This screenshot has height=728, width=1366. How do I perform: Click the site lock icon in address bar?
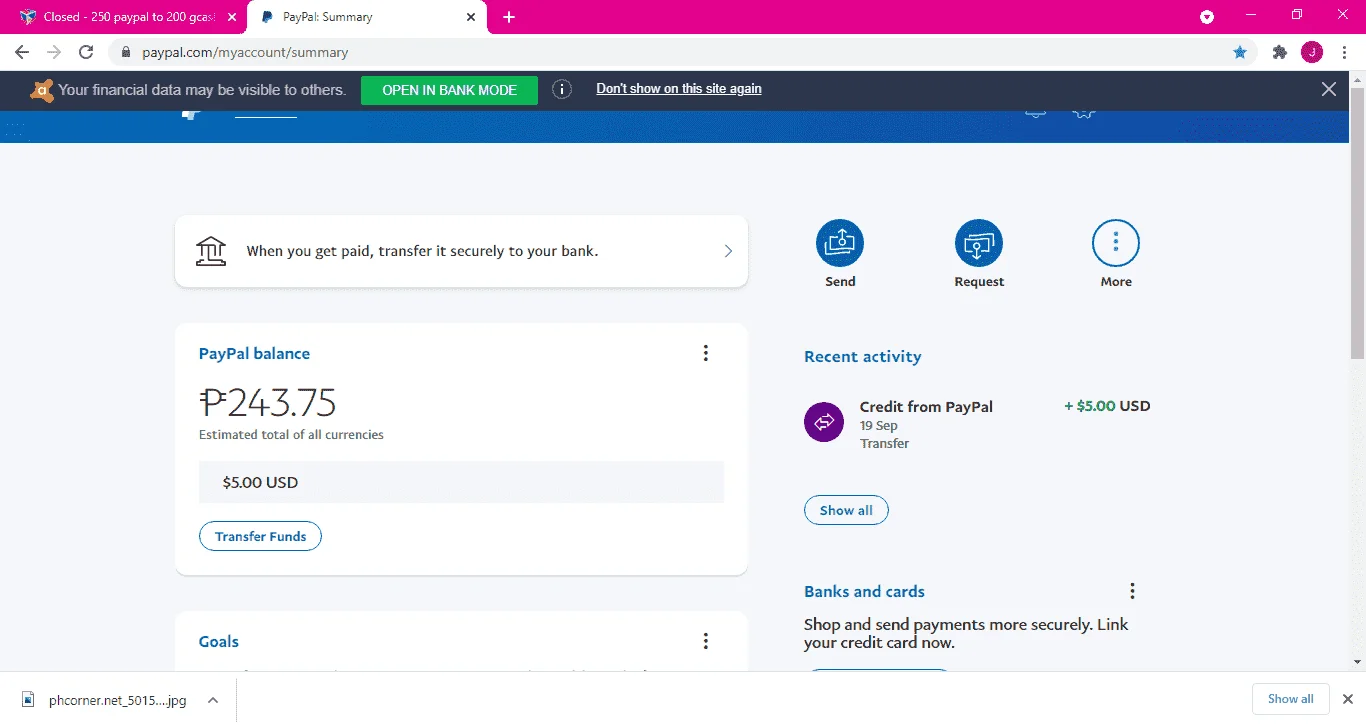(x=126, y=52)
